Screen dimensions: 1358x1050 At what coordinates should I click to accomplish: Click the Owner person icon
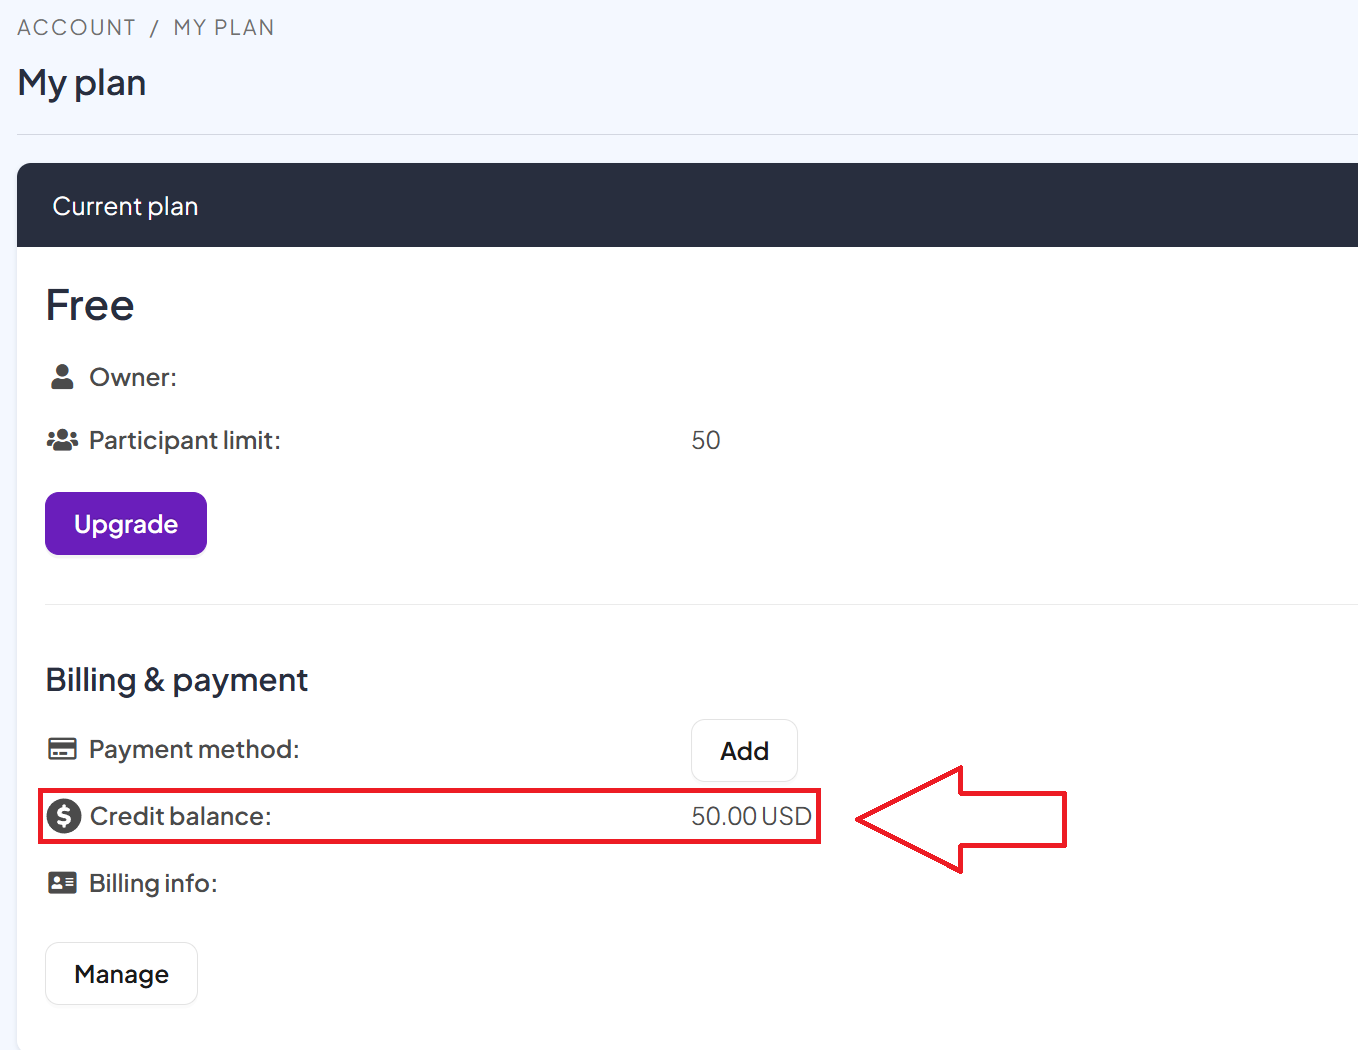pos(62,377)
